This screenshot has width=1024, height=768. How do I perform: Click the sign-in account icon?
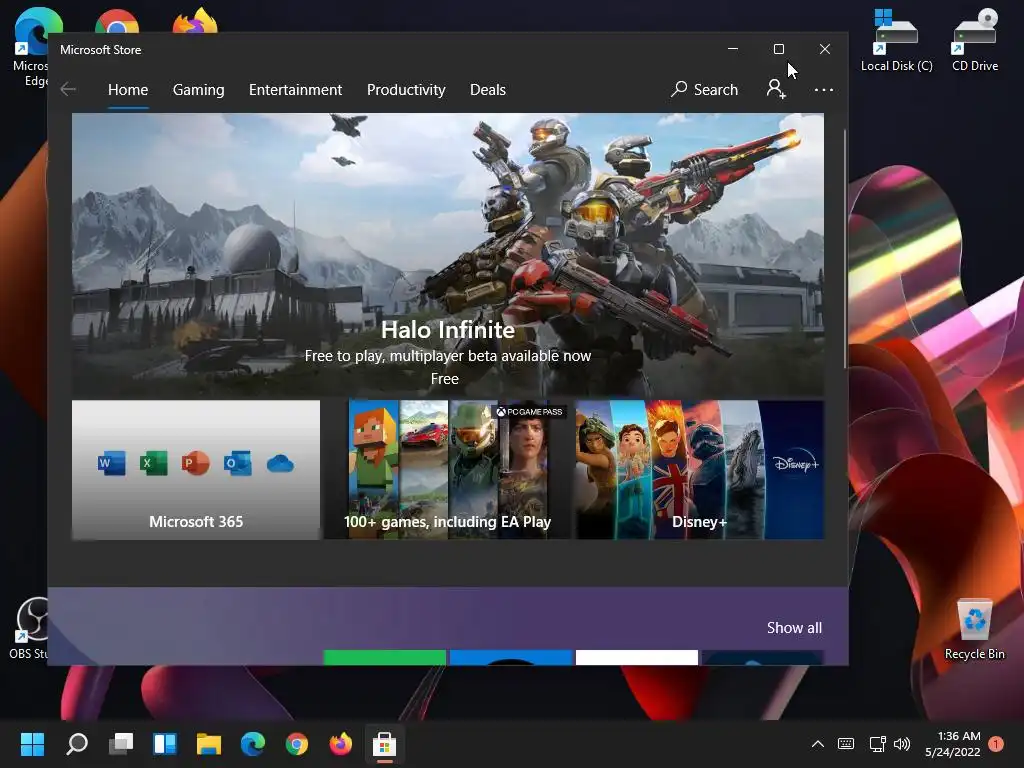(776, 89)
